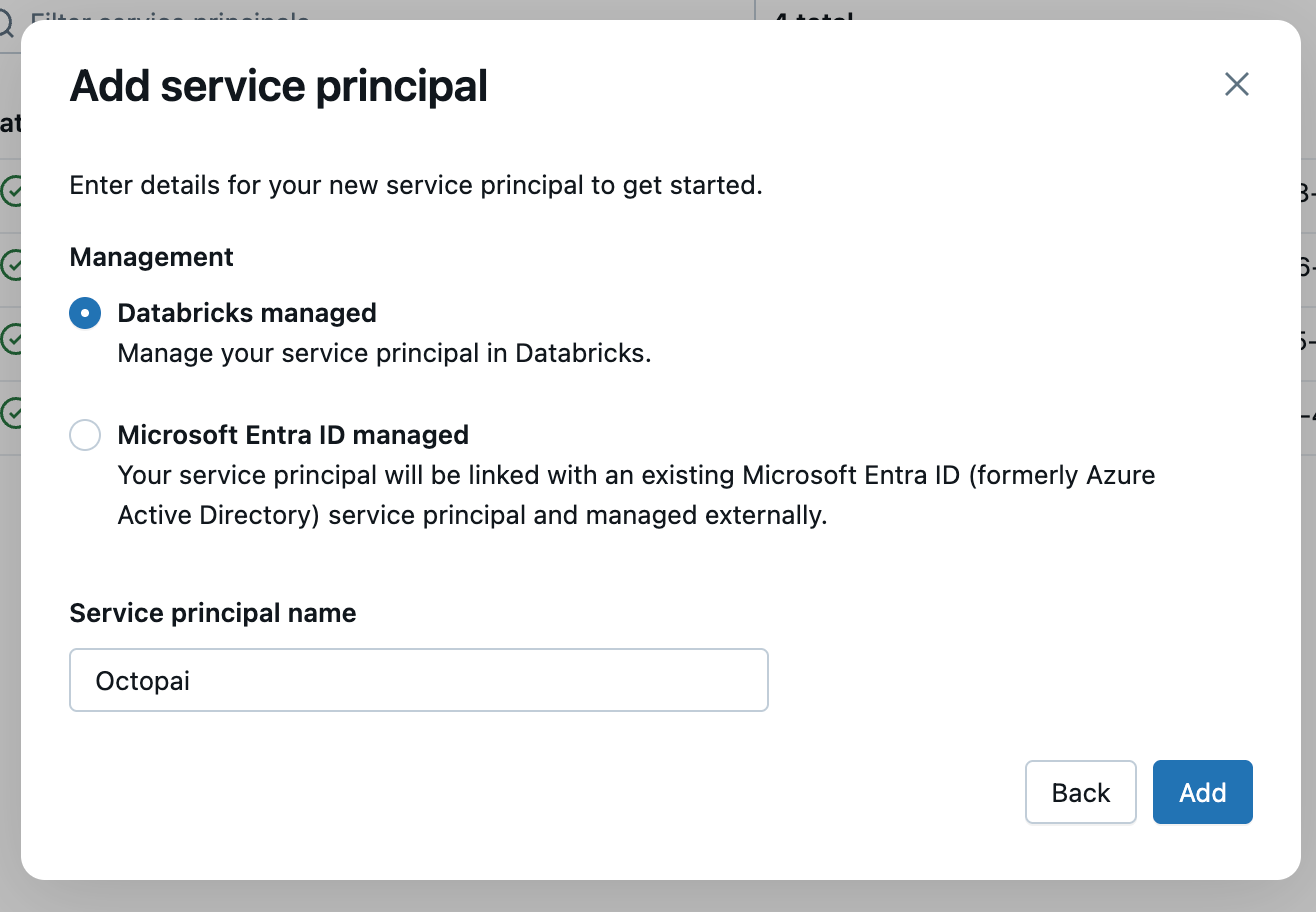Click the 'Databricks managed' option label
The image size is (1316, 912).
pyautogui.click(x=247, y=313)
